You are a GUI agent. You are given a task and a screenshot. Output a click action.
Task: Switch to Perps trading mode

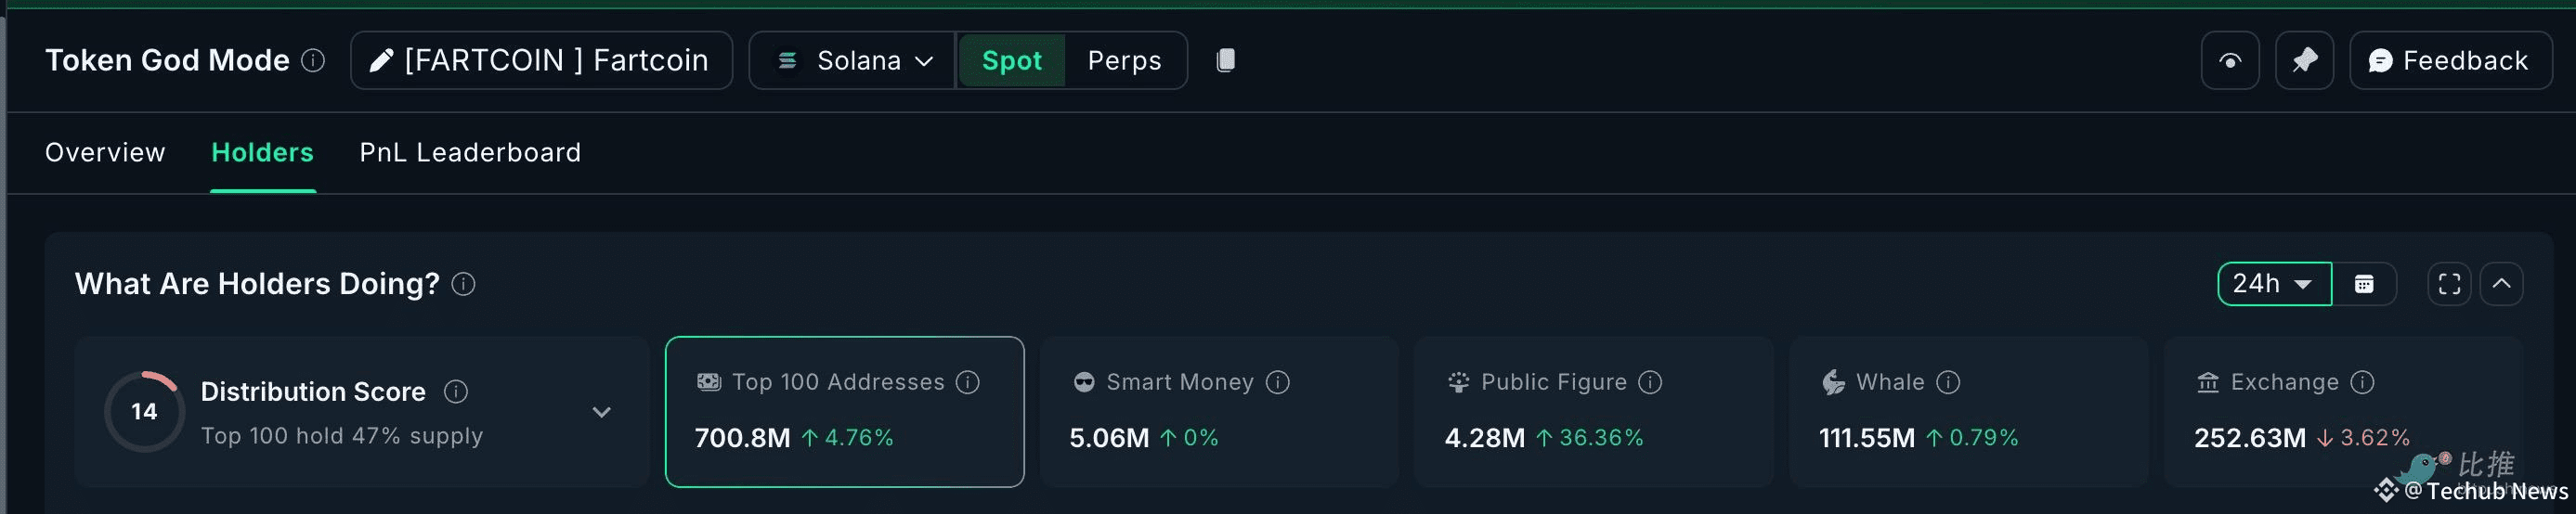pyautogui.click(x=1124, y=61)
